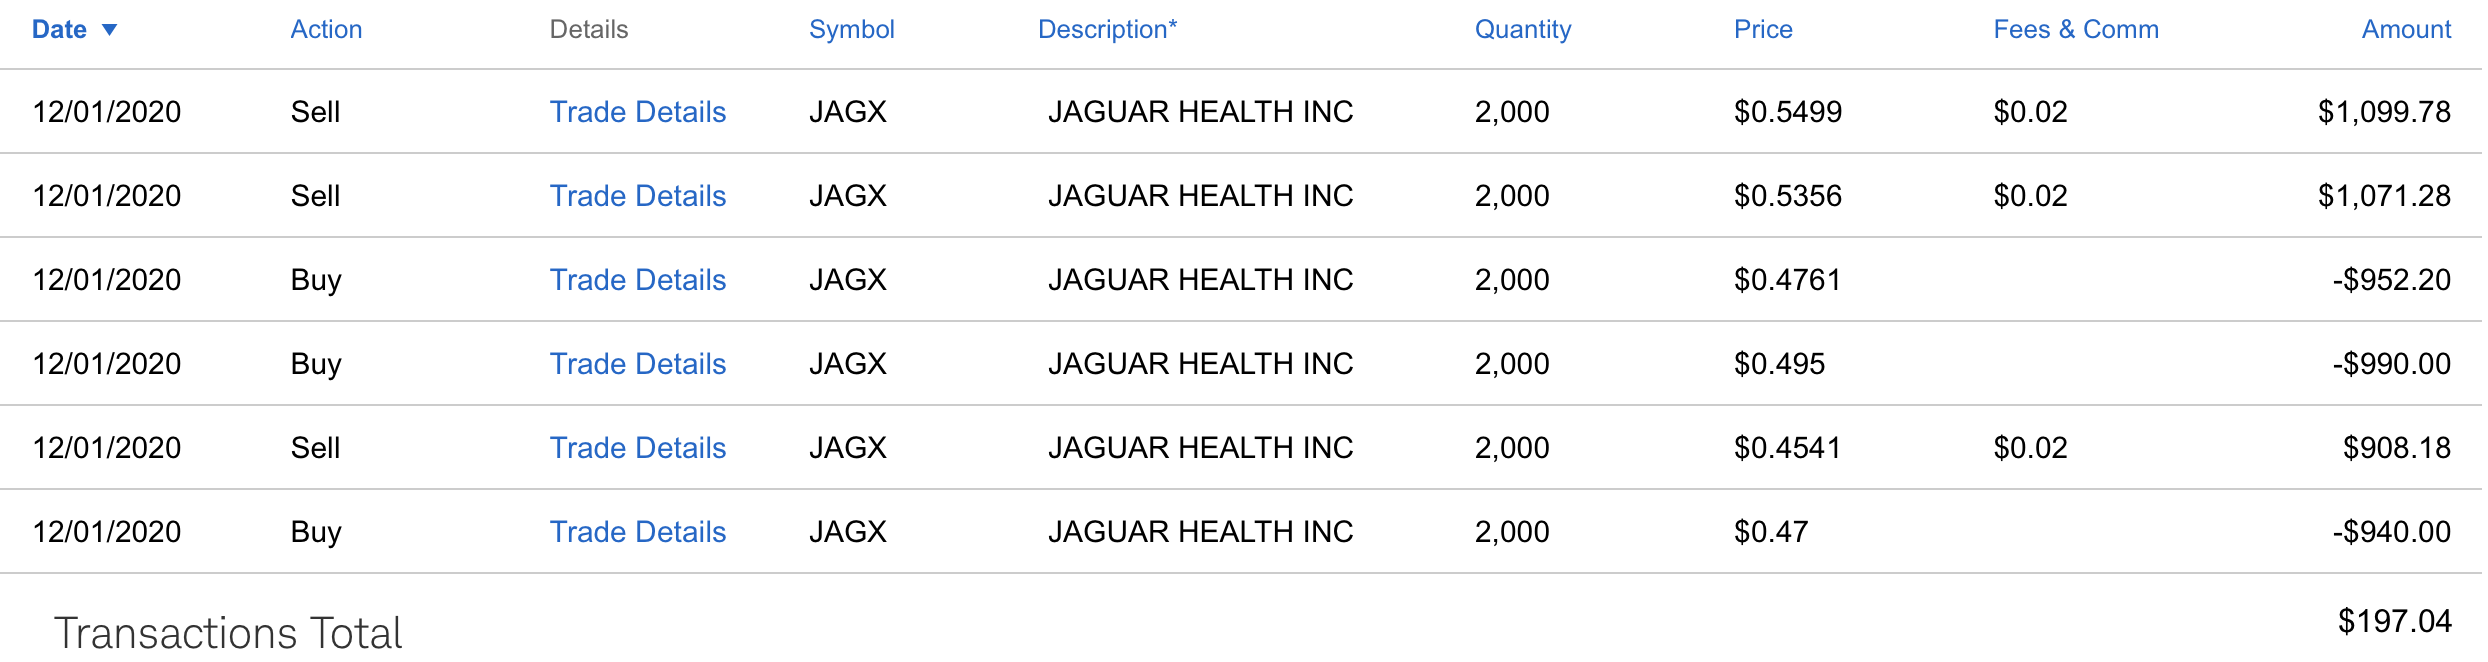The image size is (2488, 662).
Task: Click JAGX symbol in first row
Action: coord(847,112)
